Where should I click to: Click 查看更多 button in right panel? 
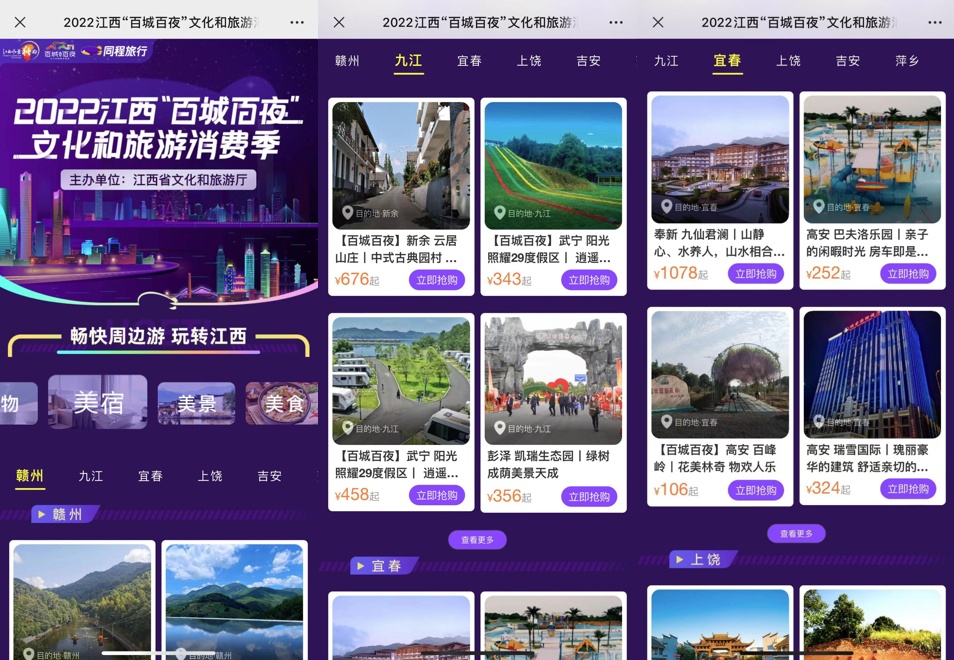tap(796, 533)
